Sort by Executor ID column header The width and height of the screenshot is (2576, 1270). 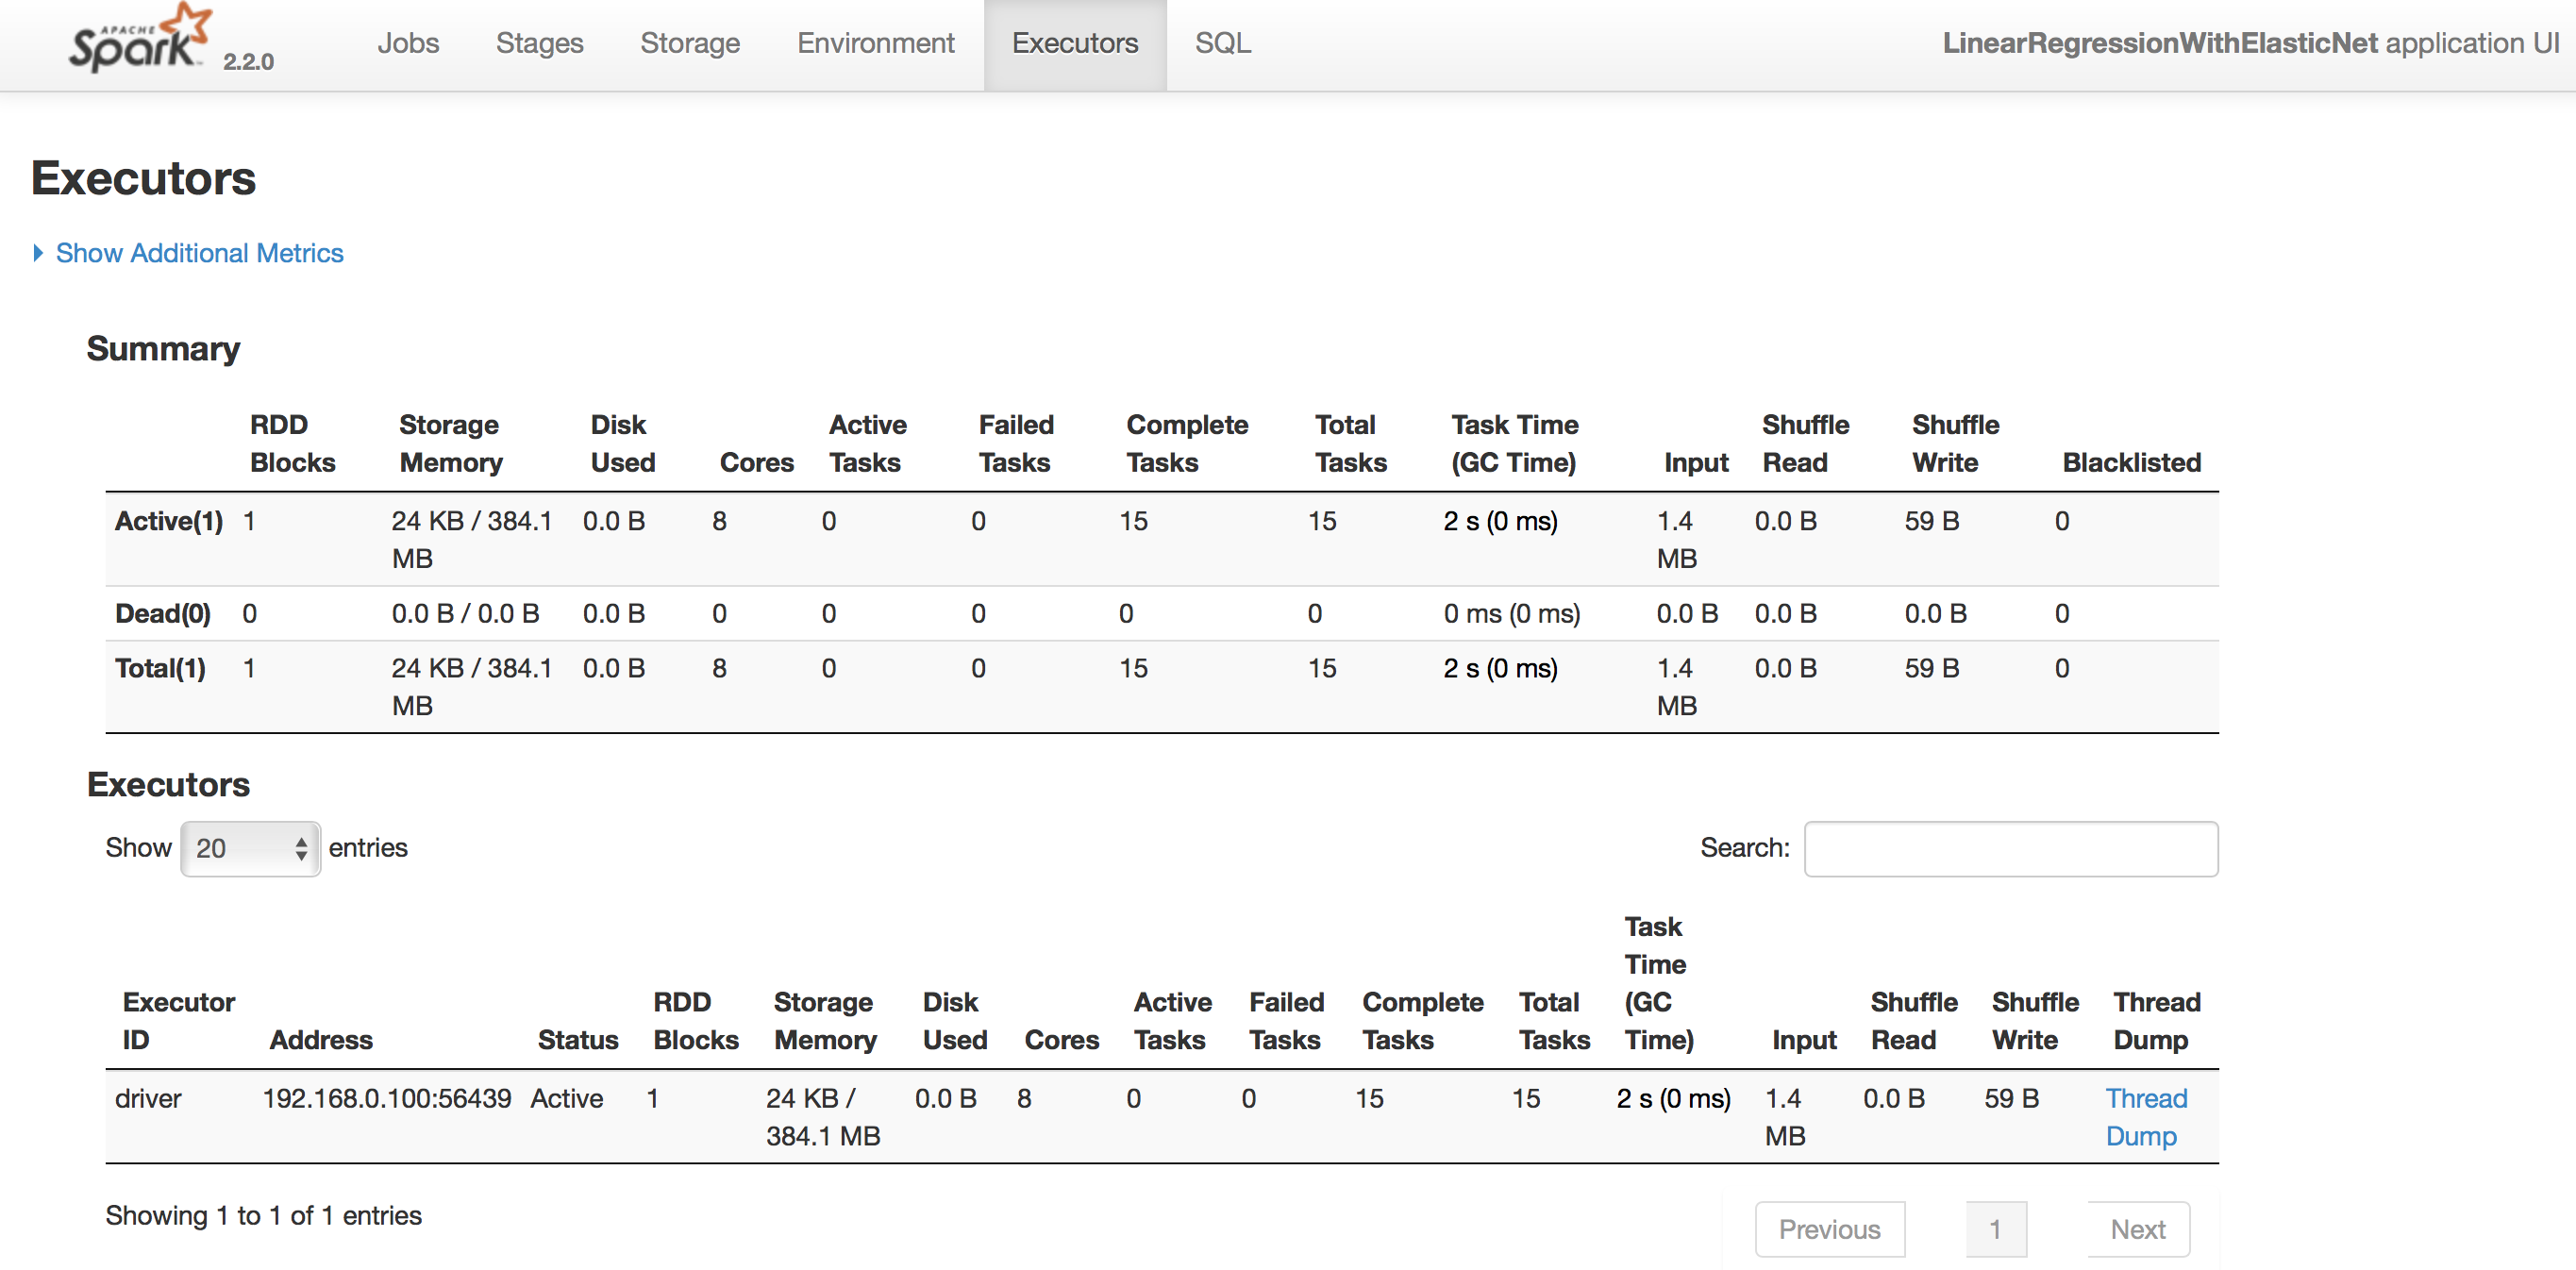[x=178, y=1020]
